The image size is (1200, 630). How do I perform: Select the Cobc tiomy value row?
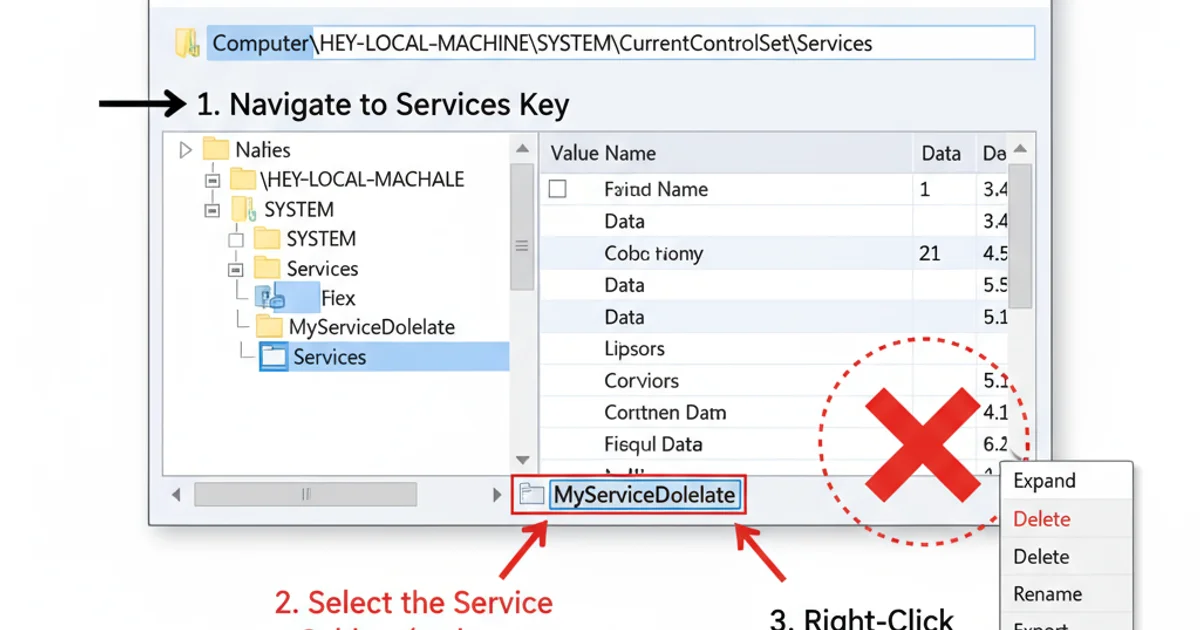click(x=653, y=253)
